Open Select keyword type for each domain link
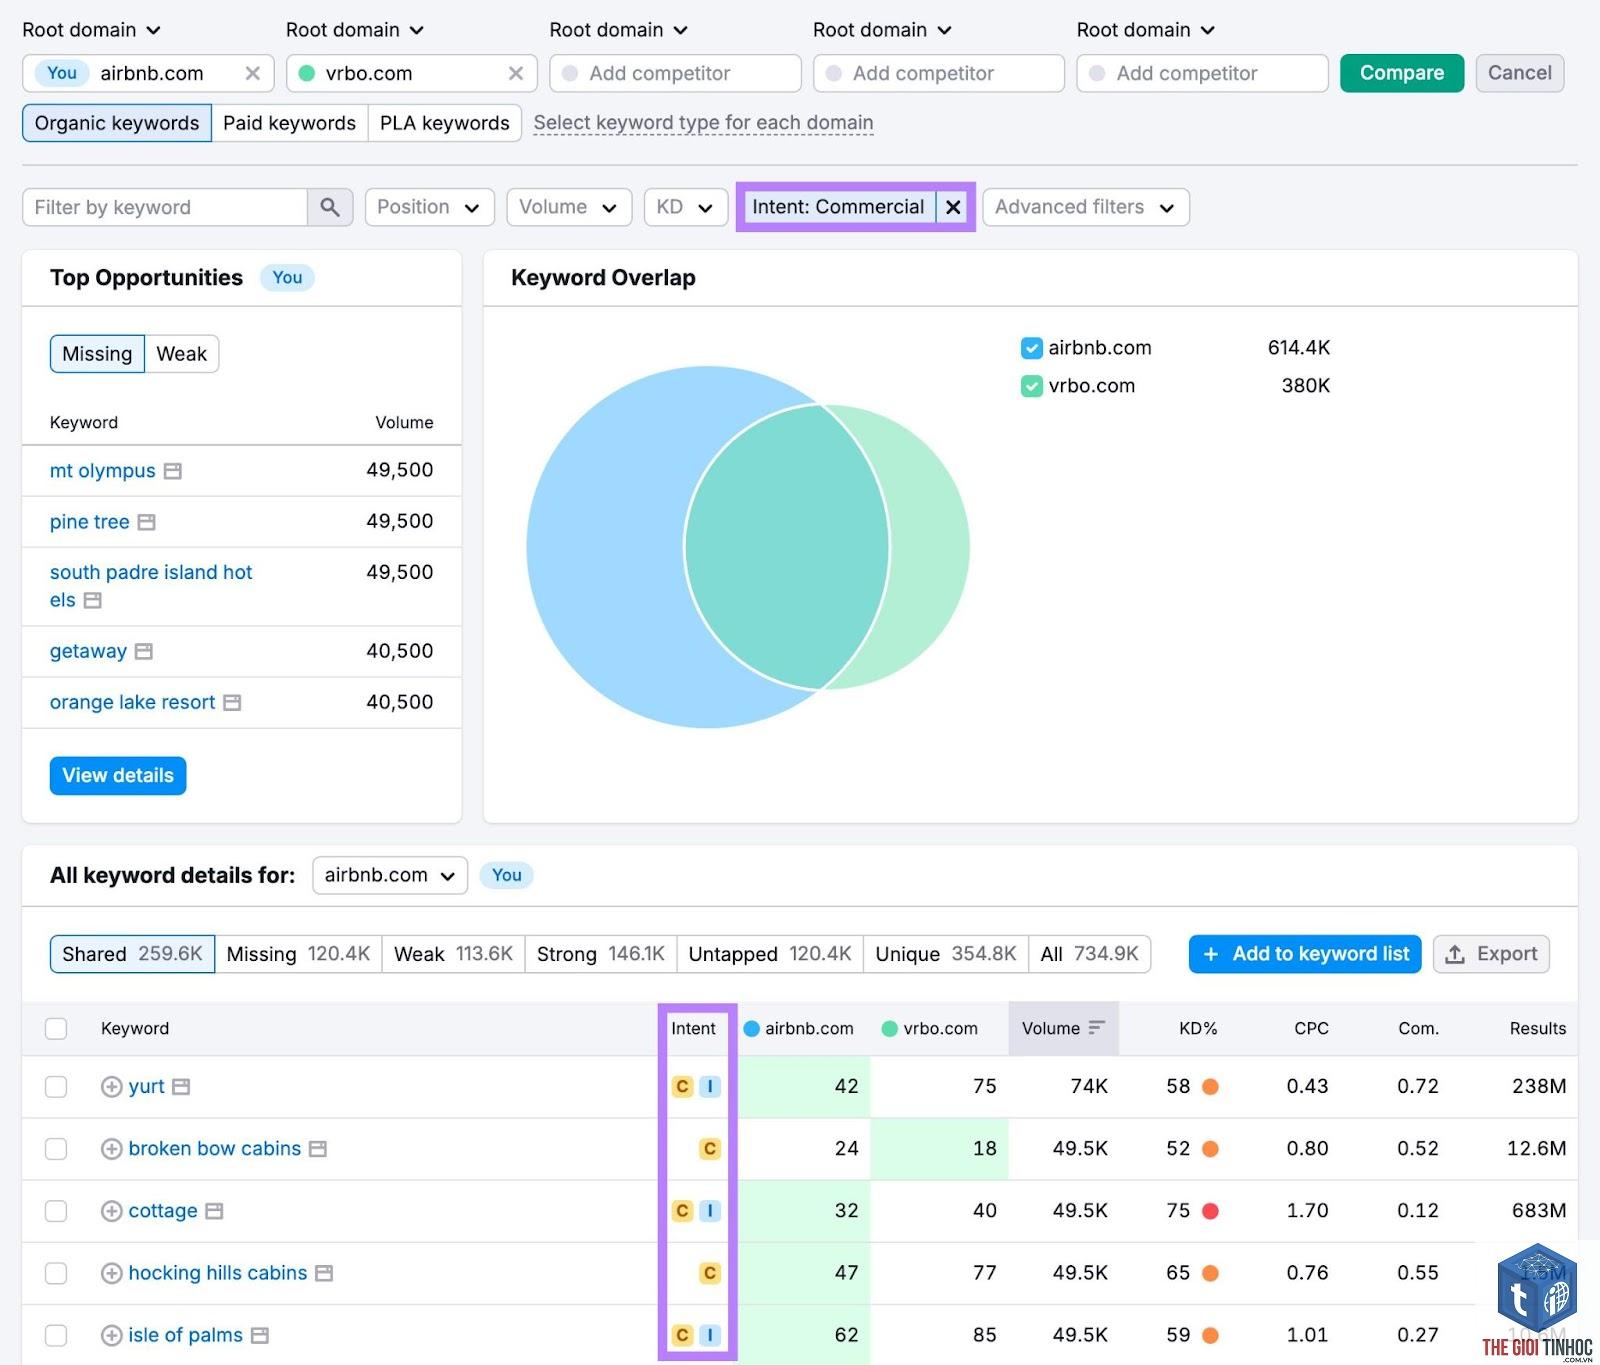Viewport: 1600px width, 1365px height. click(703, 123)
